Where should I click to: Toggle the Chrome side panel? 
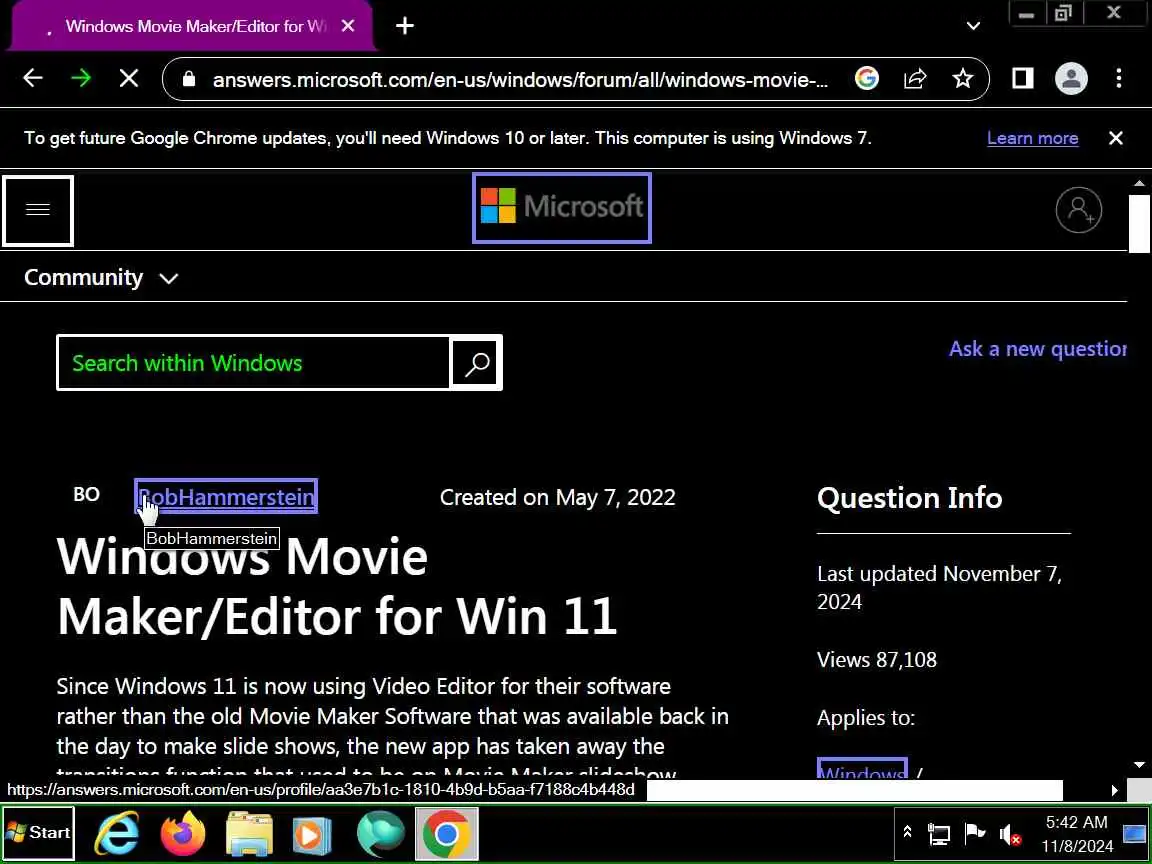point(1023,78)
